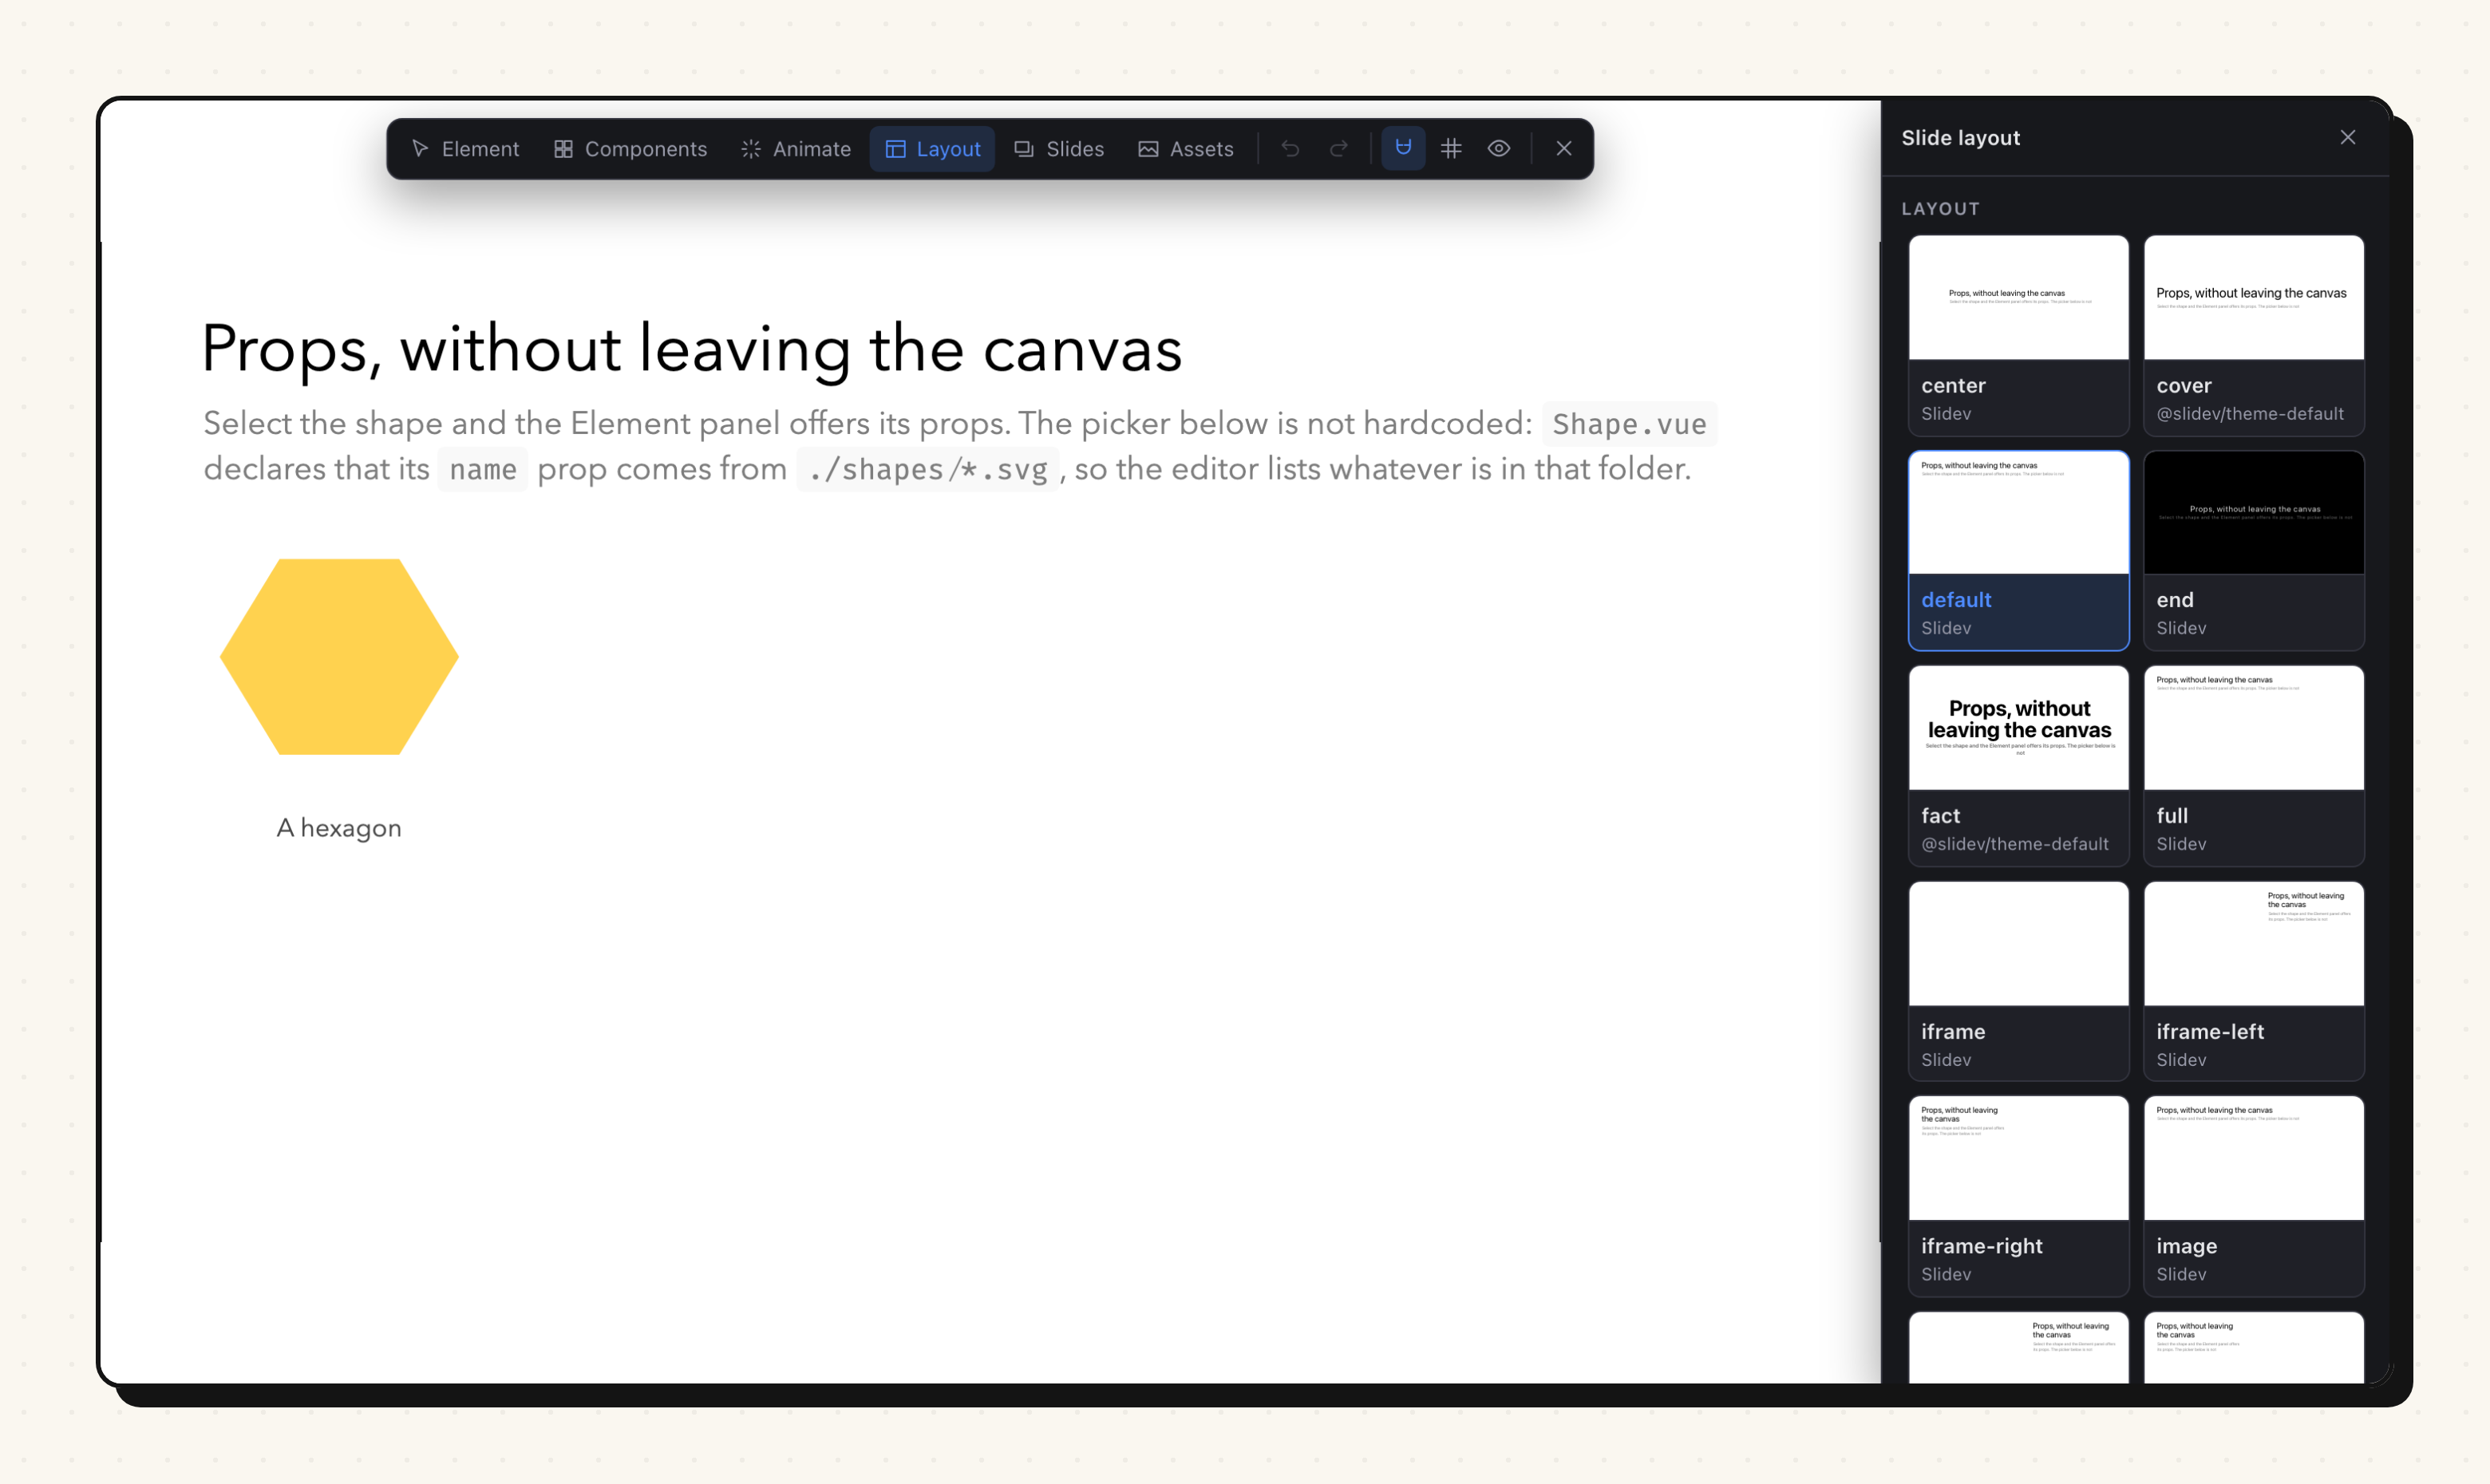The width and height of the screenshot is (2490, 1484).
Task: Click the 'name' inline code
Action: [483, 469]
